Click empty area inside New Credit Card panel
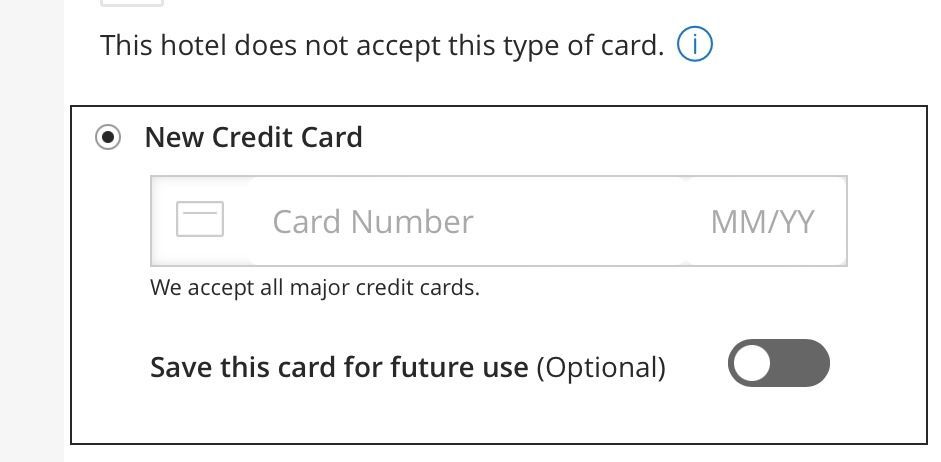This screenshot has height=462, width=941. pyautogui.click(x=480, y=414)
